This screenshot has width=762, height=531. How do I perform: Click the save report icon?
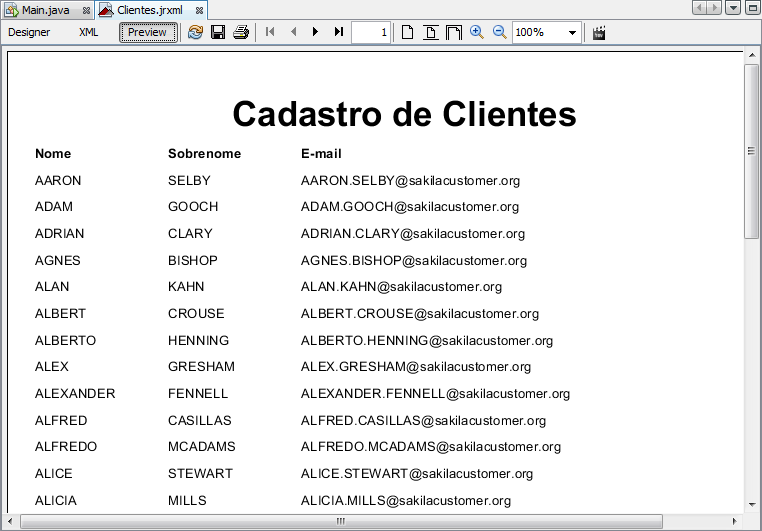218,32
